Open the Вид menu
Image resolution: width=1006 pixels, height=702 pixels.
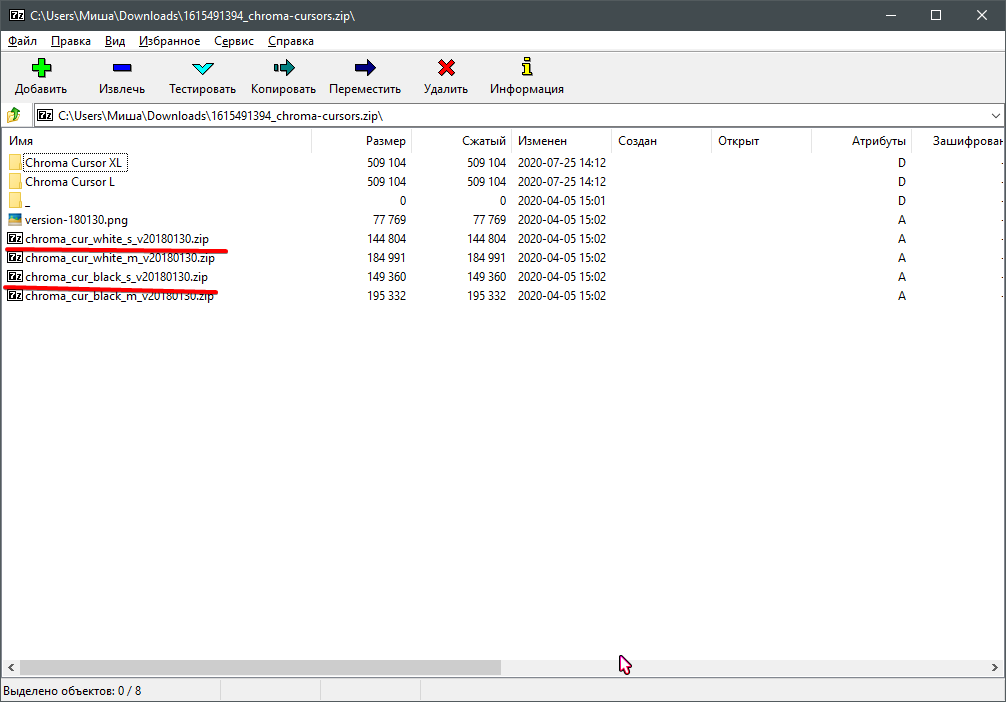(115, 41)
